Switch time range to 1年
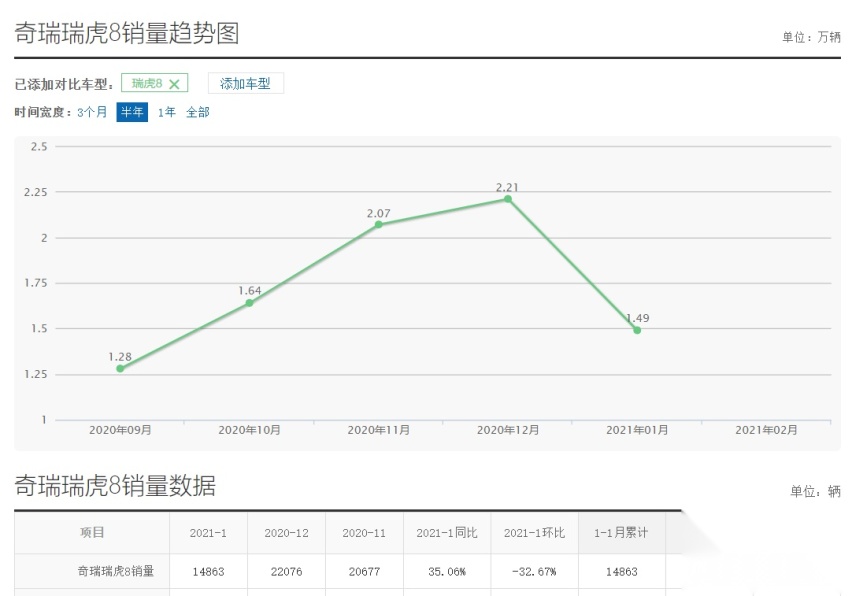852x596 pixels. tap(167, 112)
